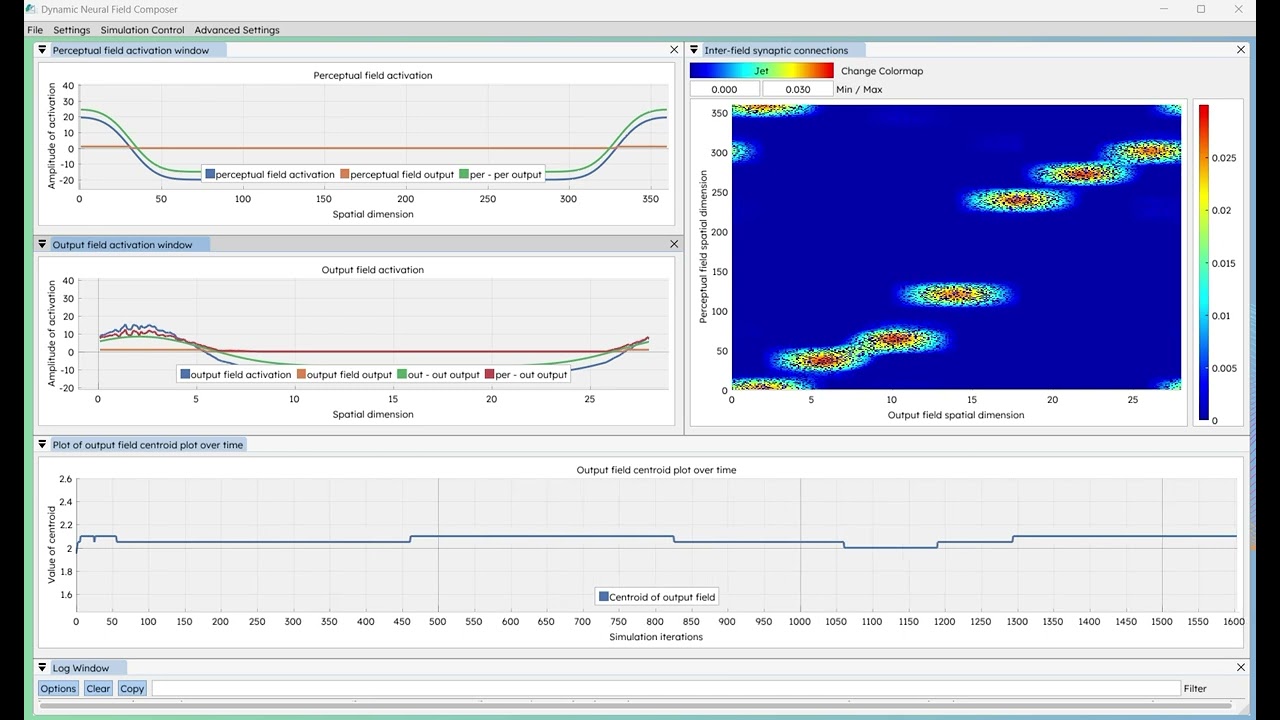The height and width of the screenshot is (720, 1280).
Task: Click the centroid plot panel title tab
Action: pos(148,444)
